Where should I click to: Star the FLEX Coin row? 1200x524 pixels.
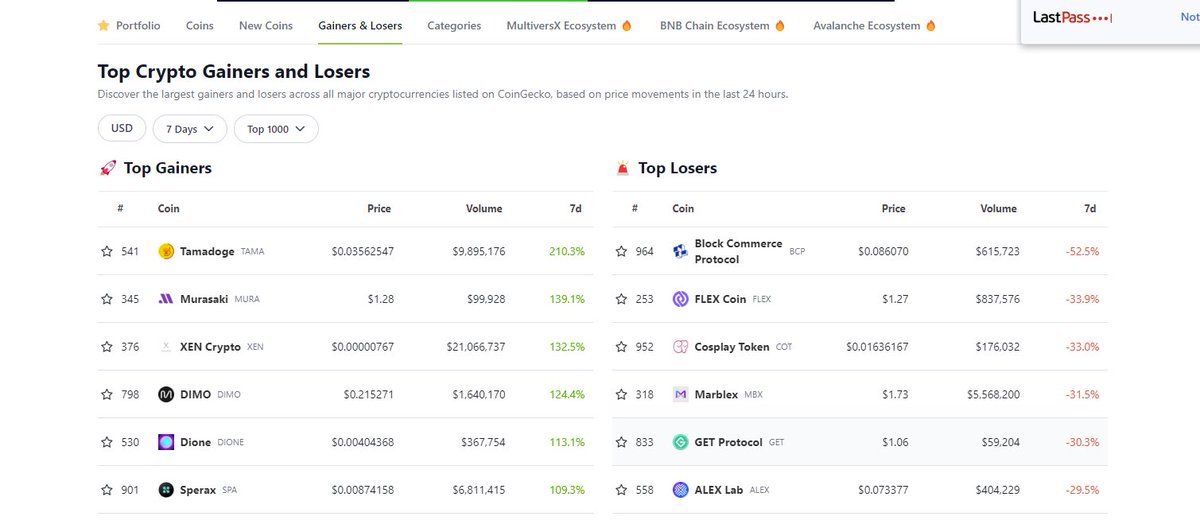tap(622, 299)
